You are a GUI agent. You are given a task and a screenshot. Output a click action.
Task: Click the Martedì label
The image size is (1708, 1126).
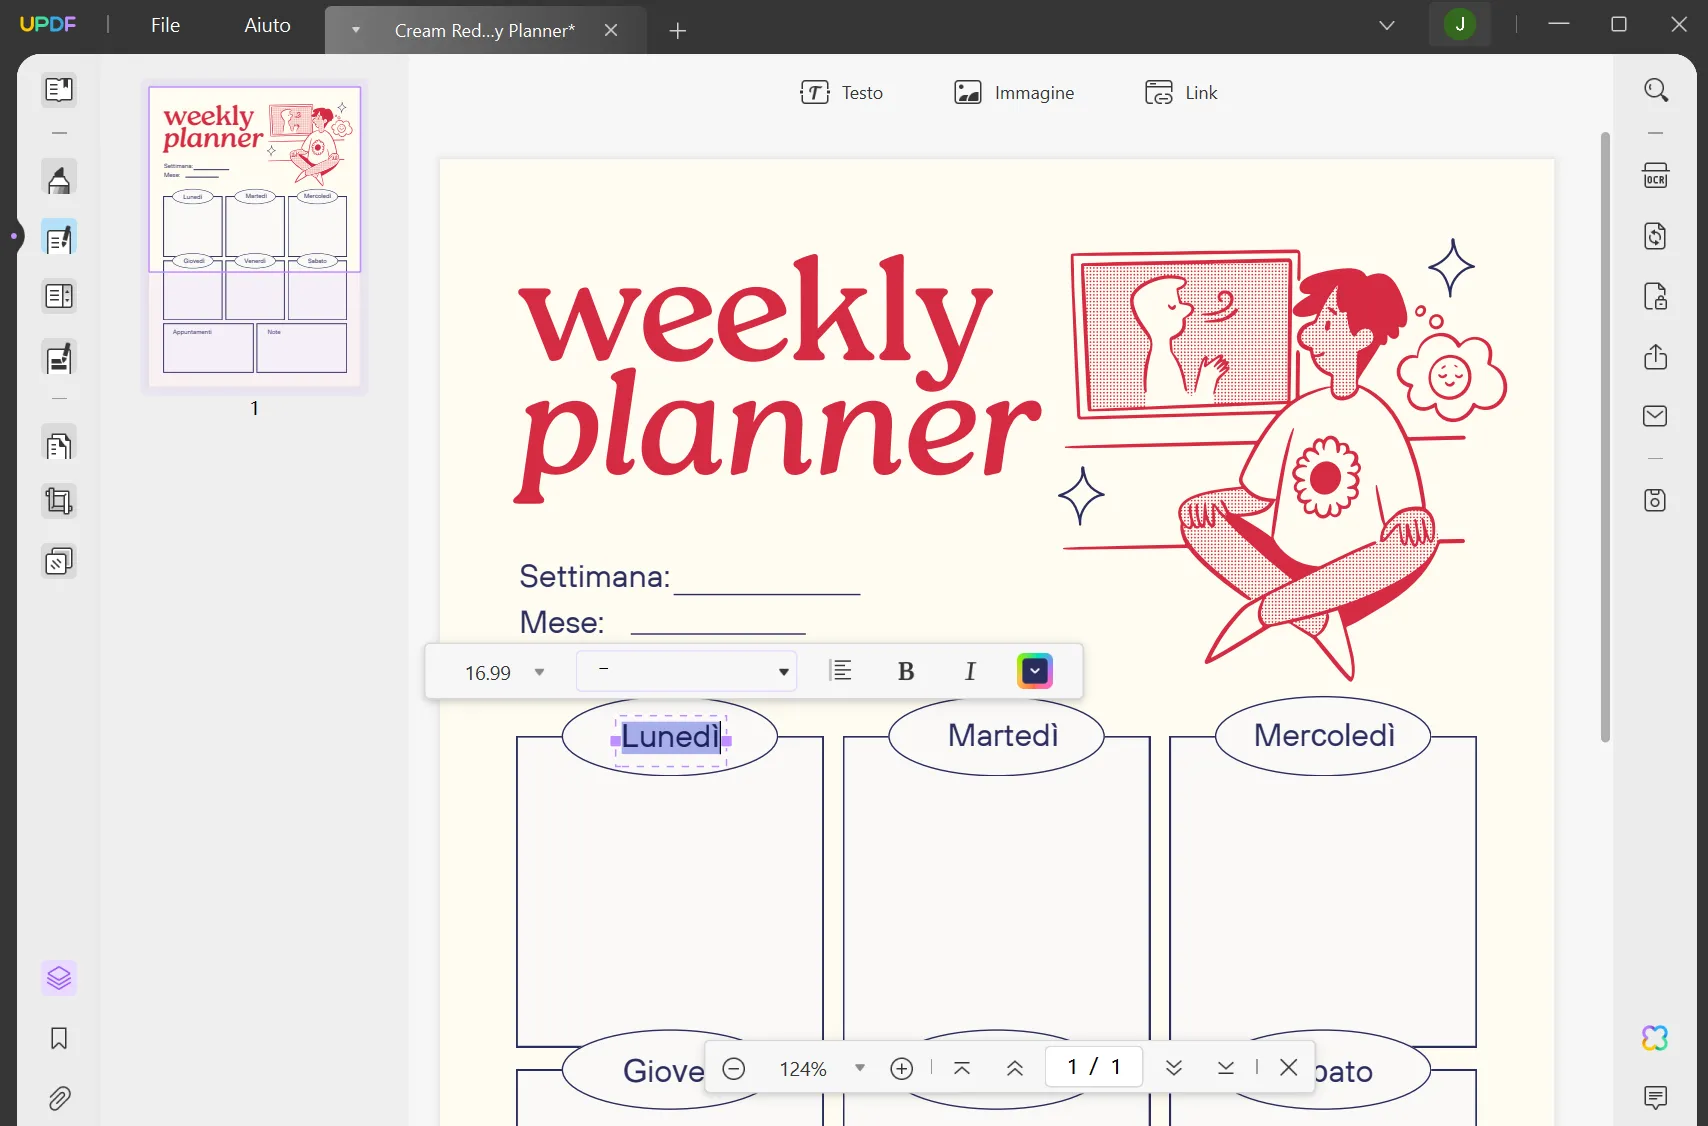(1003, 736)
